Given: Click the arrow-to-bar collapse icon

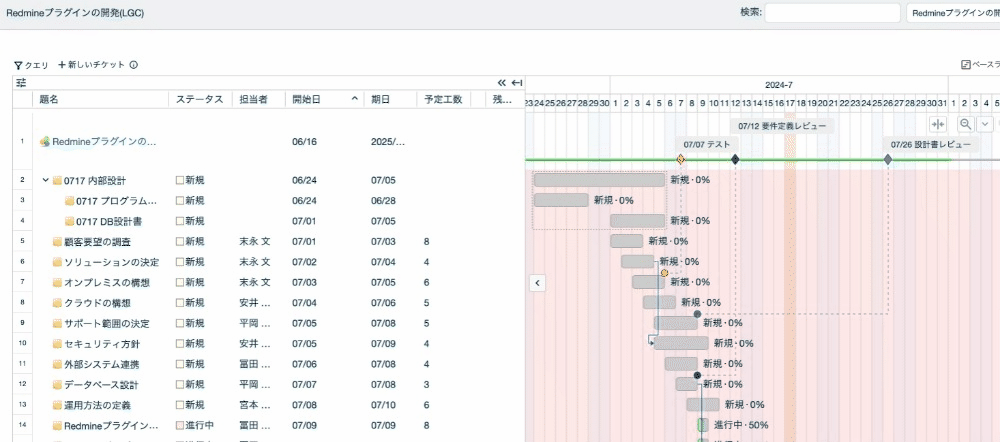Looking at the screenshot, I should point(517,83).
